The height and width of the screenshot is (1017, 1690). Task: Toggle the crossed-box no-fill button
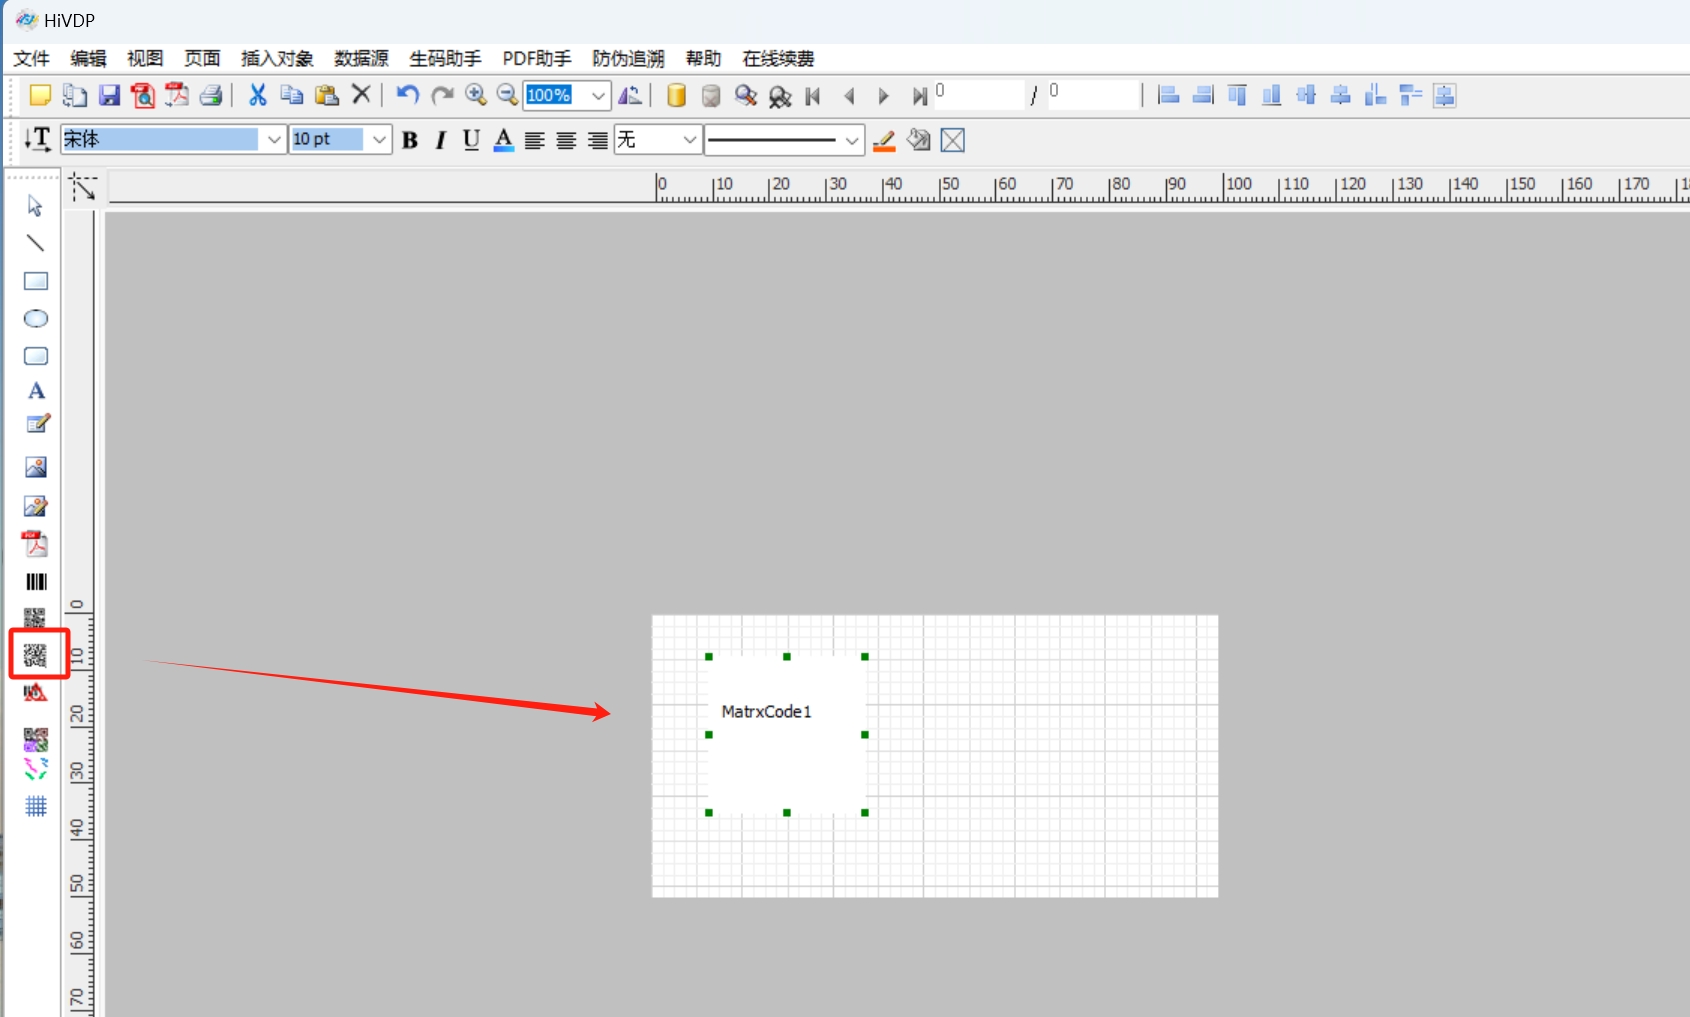coord(953,140)
